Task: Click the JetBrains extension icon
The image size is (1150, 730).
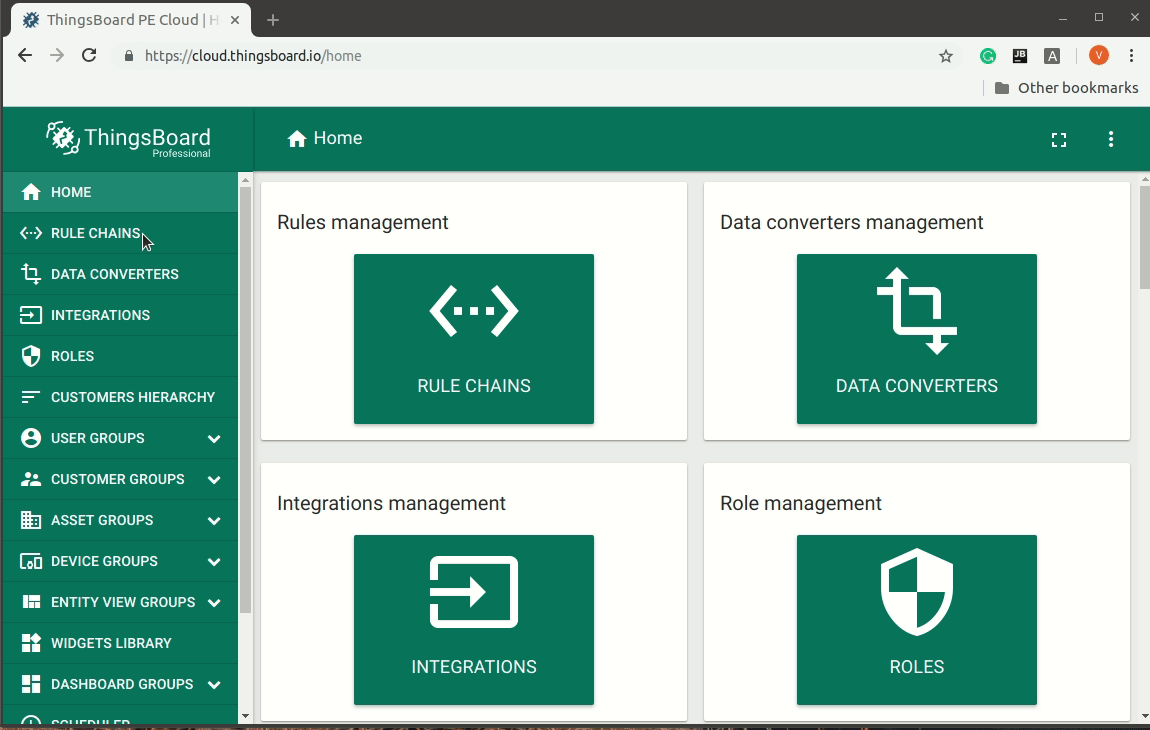Action: pos(1020,56)
